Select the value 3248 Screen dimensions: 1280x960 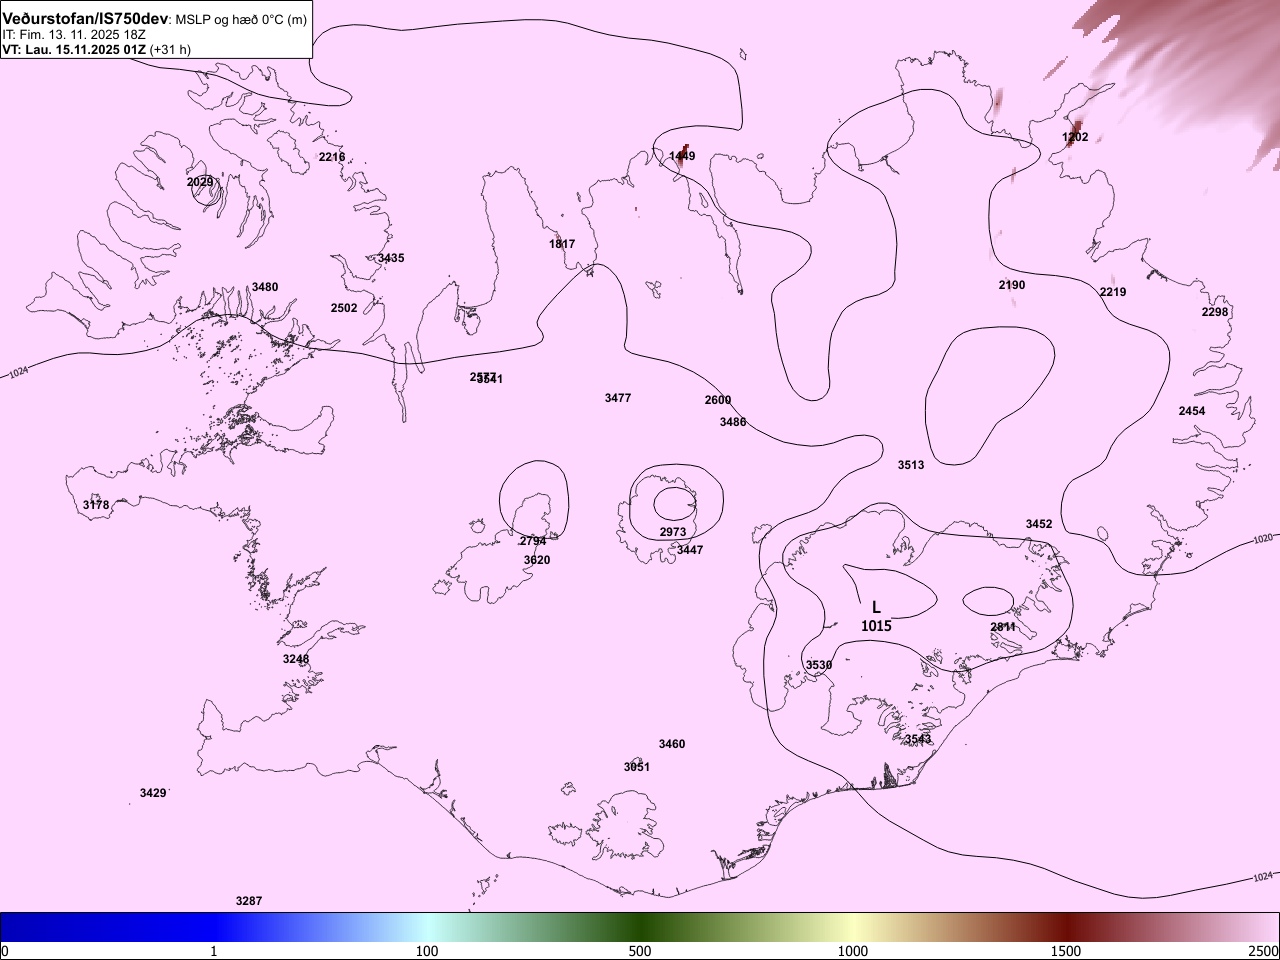[x=296, y=659]
